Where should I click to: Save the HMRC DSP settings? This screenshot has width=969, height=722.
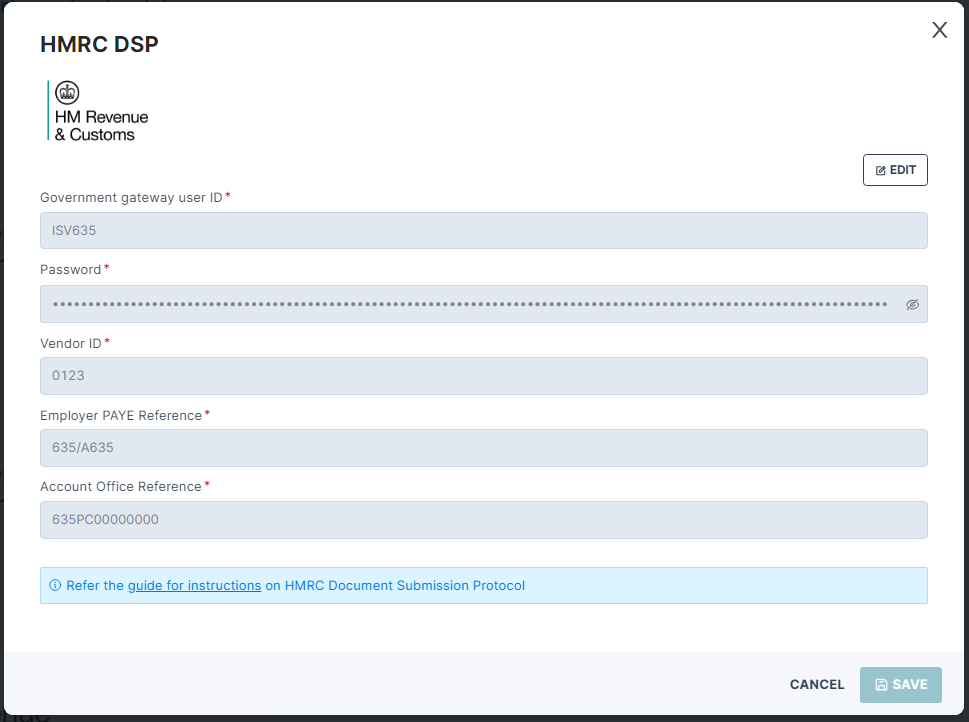(x=900, y=684)
